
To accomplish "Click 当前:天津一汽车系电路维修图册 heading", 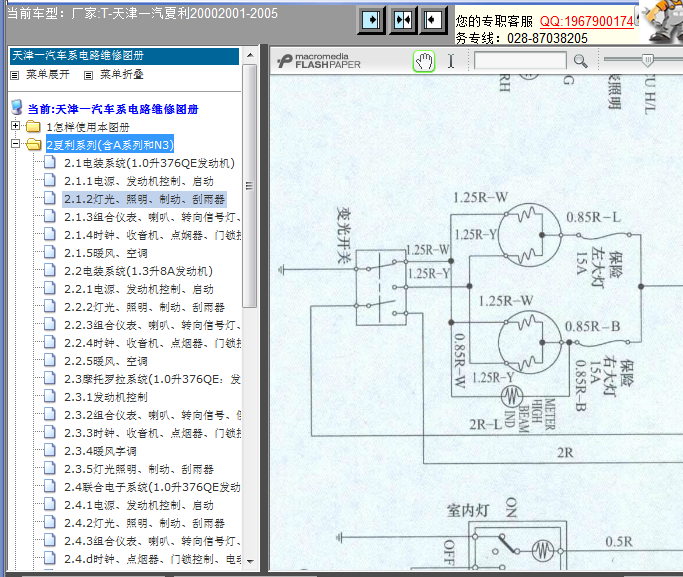I will coord(113,109).
